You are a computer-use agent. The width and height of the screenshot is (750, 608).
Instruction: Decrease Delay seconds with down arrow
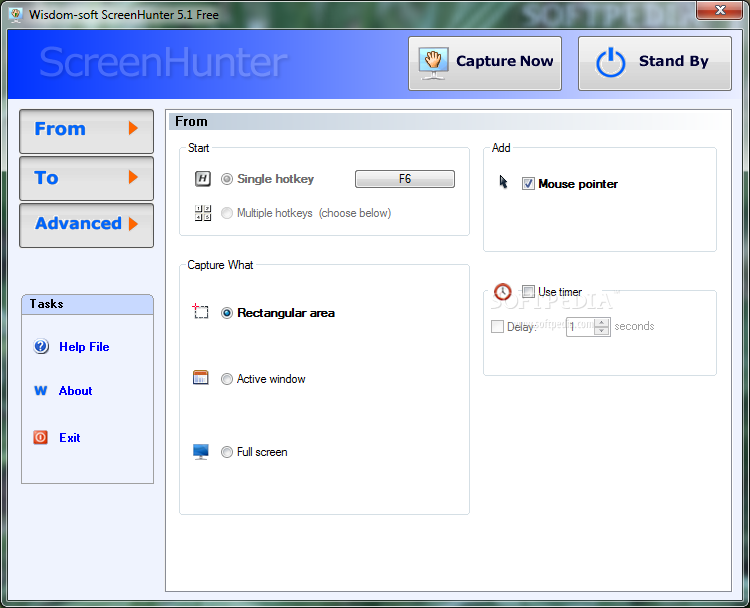(602, 331)
